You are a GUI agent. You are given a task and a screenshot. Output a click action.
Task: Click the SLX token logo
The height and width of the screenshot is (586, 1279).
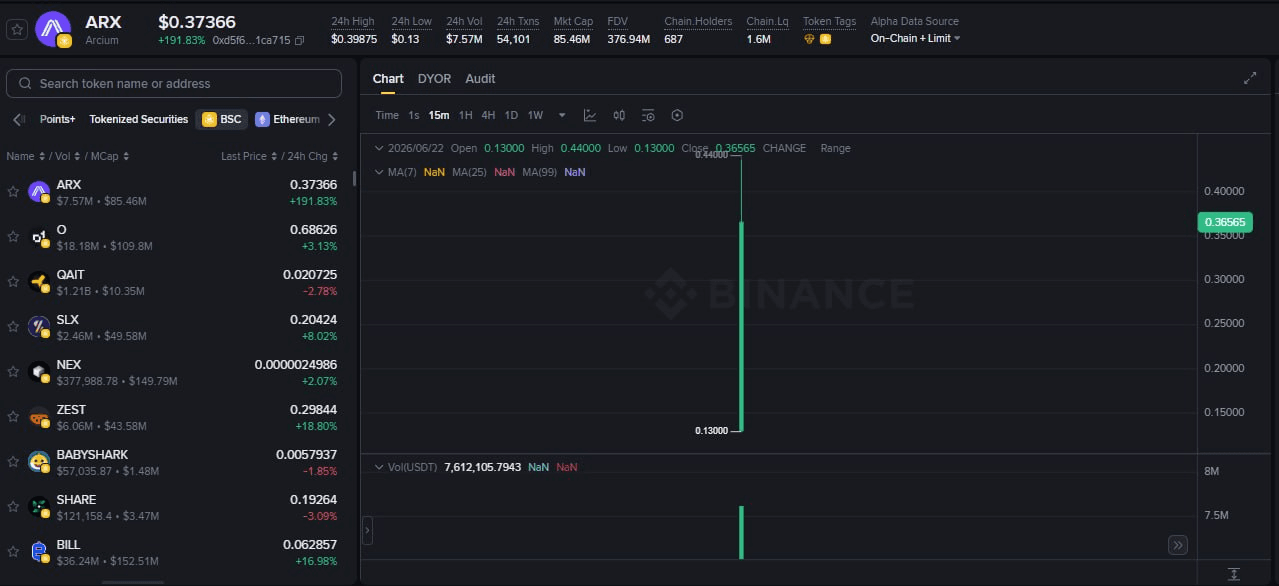point(39,327)
